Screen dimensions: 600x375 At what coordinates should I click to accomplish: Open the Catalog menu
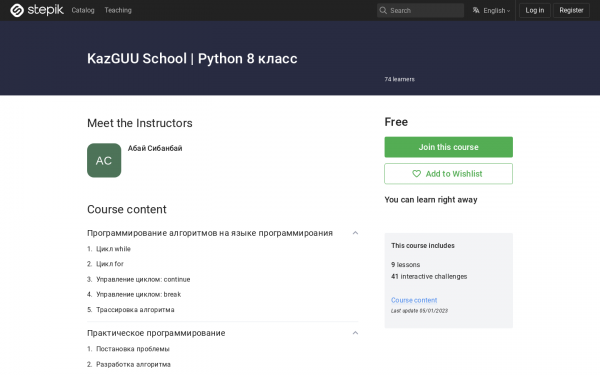pyautogui.click(x=83, y=10)
